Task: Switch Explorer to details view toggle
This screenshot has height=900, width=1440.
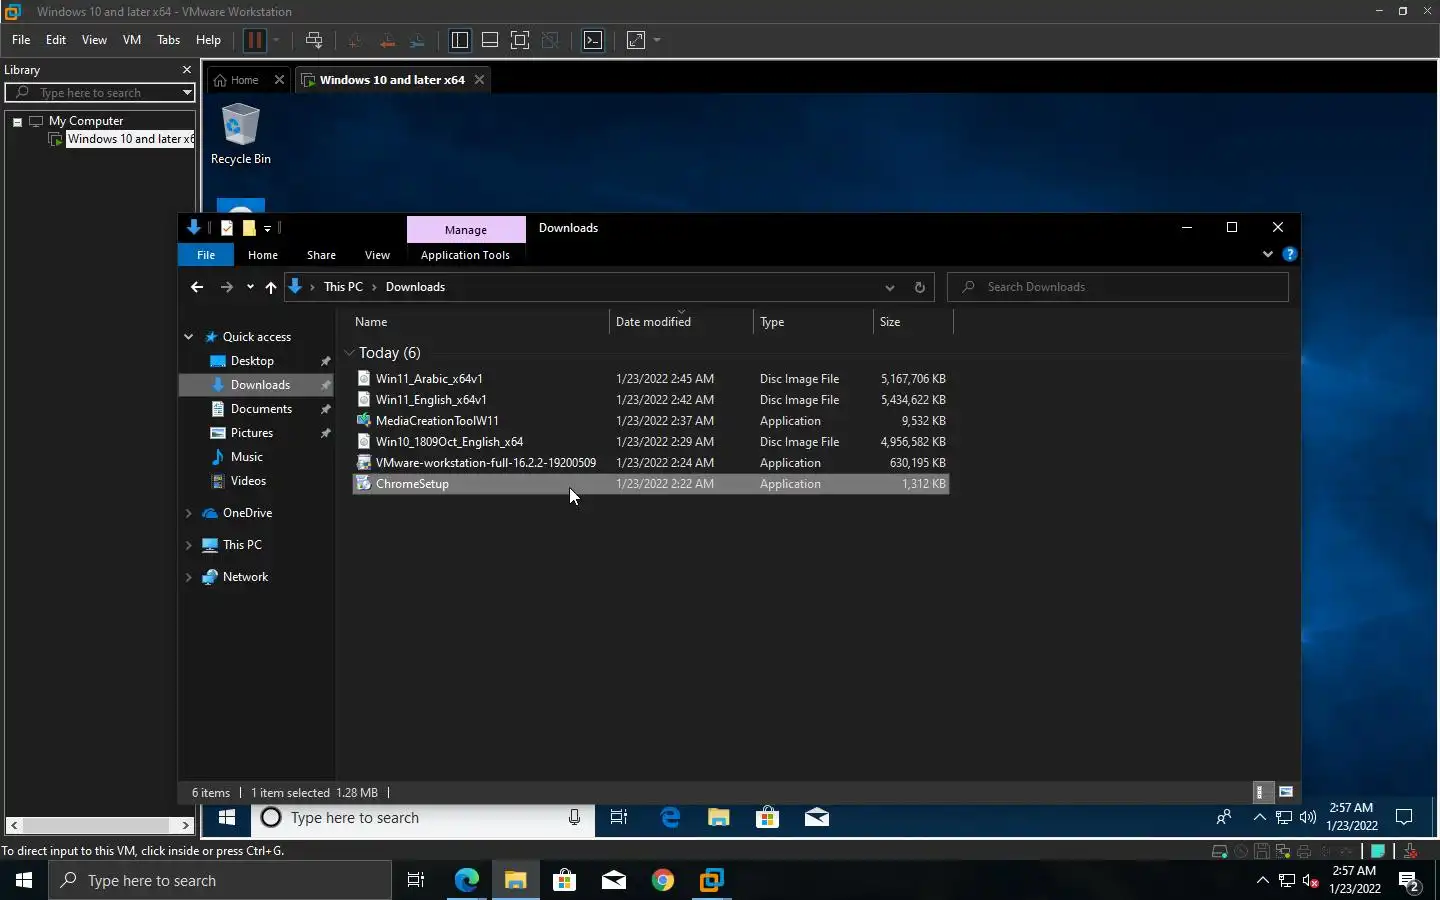Action: pyautogui.click(x=1263, y=792)
